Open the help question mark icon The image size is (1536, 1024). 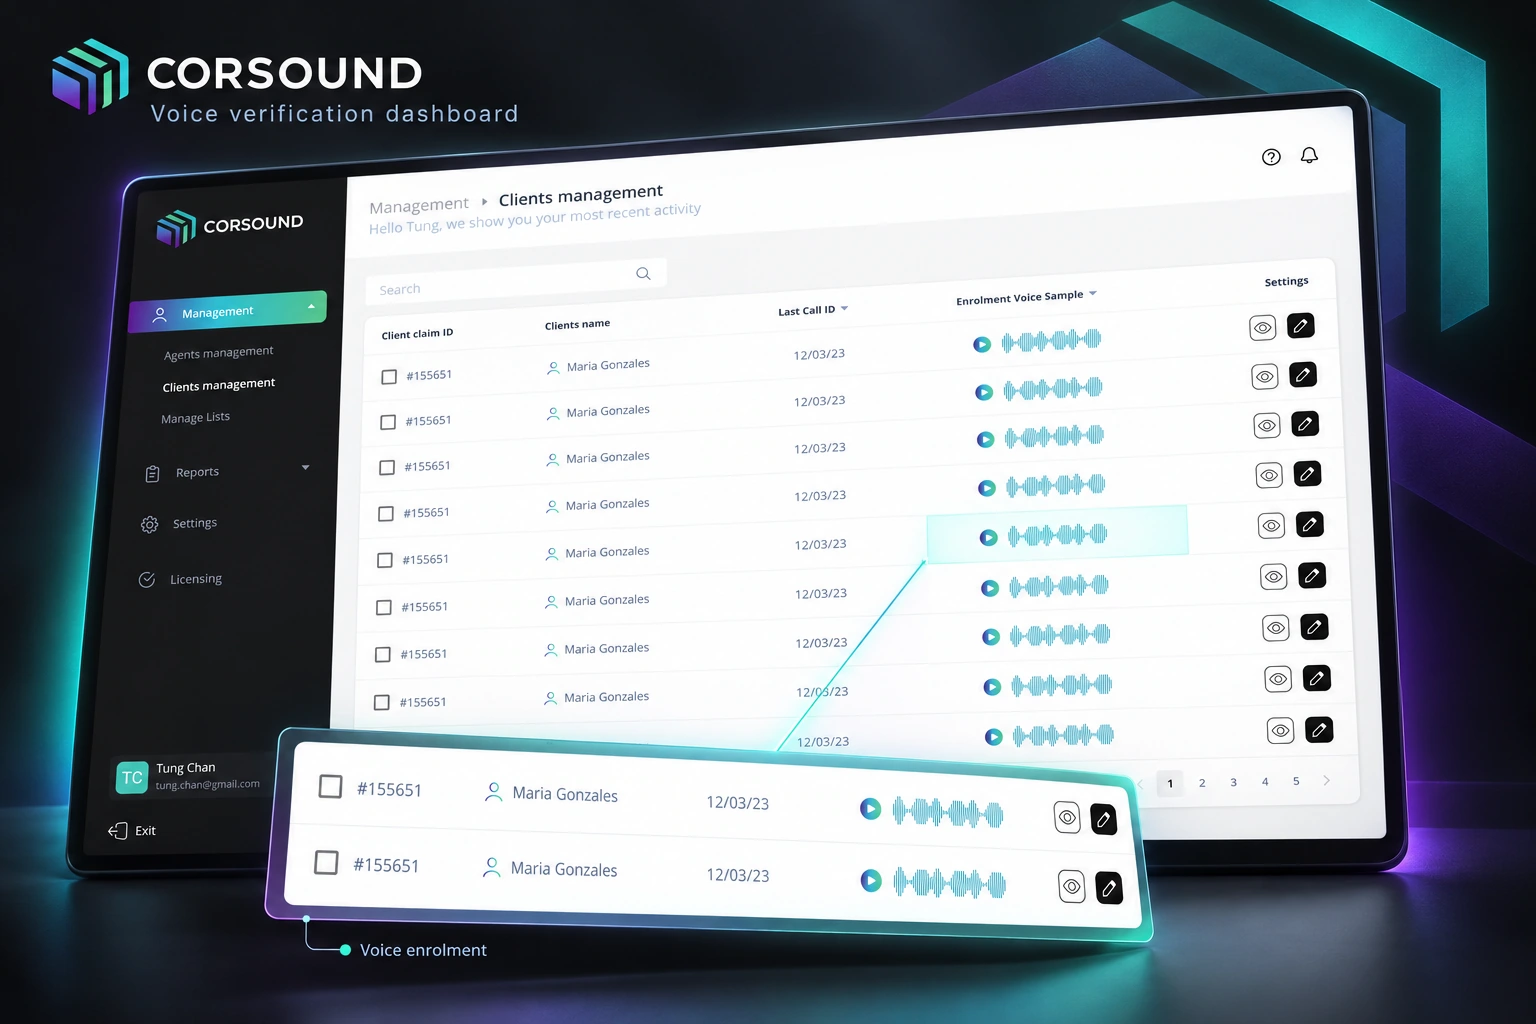click(1271, 157)
